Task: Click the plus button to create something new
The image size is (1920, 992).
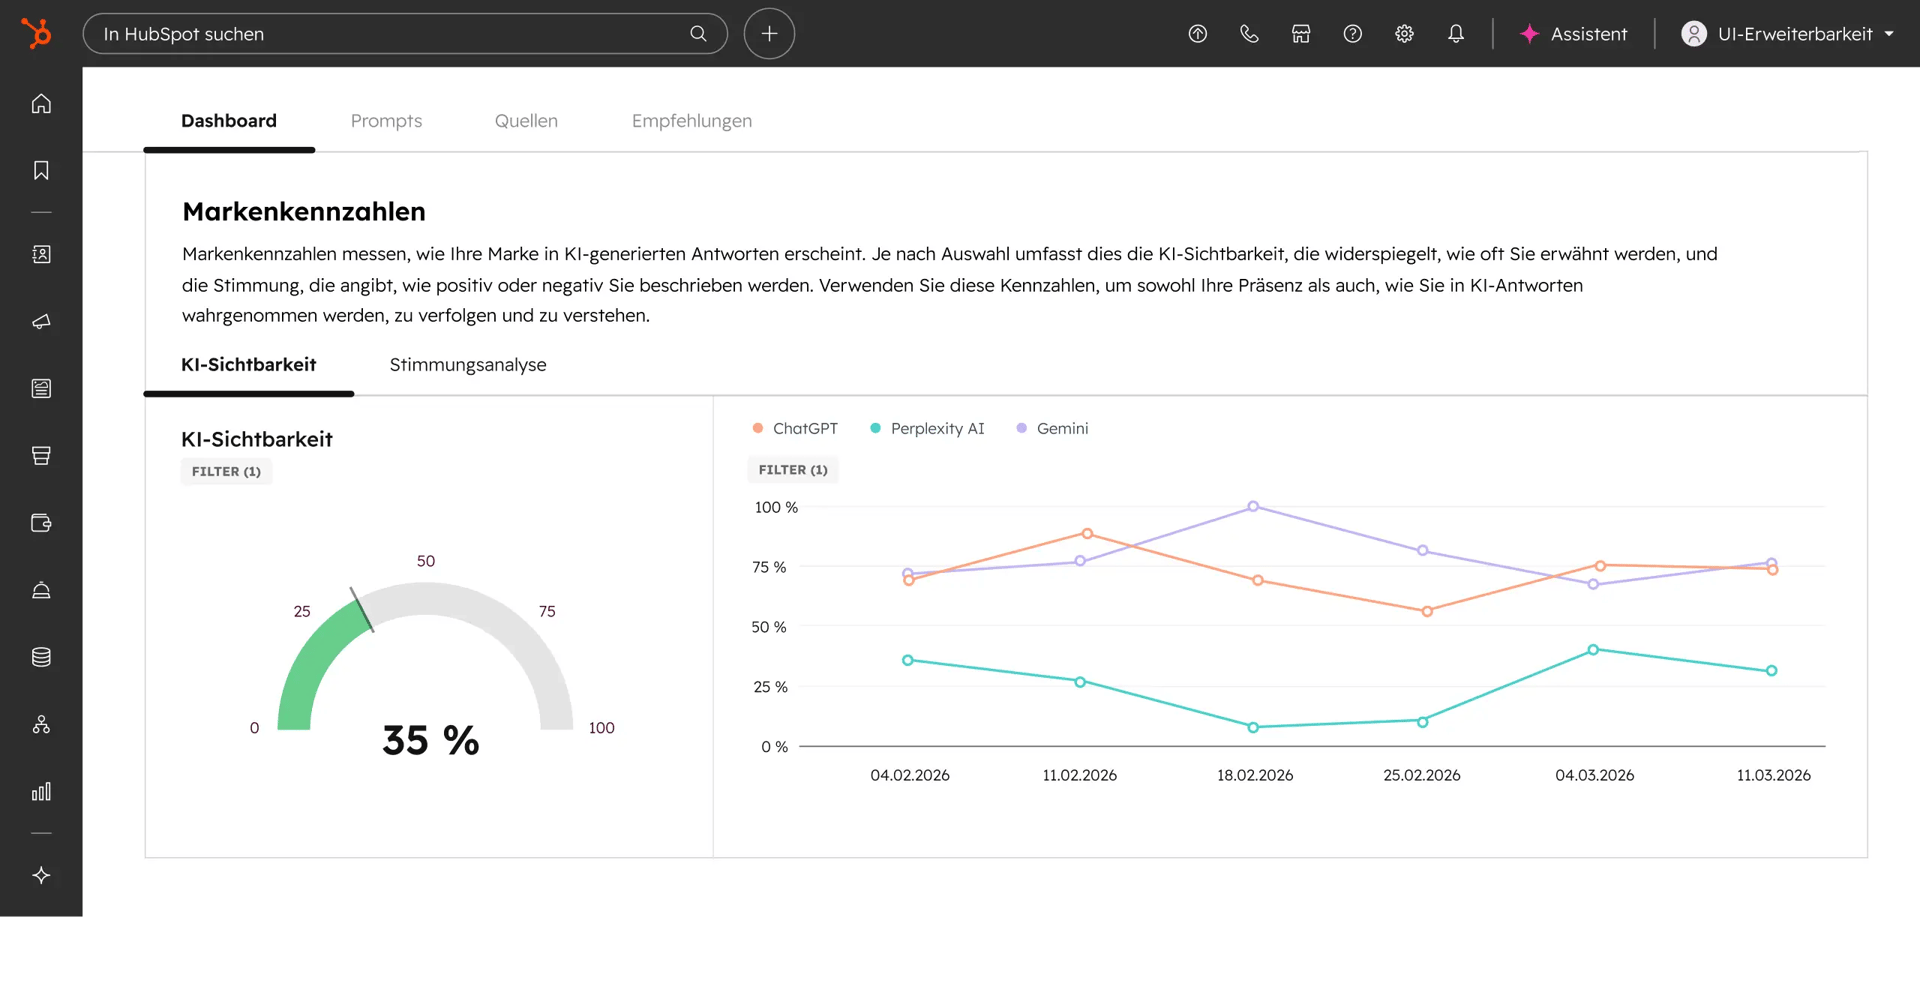Action: click(x=769, y=33)
